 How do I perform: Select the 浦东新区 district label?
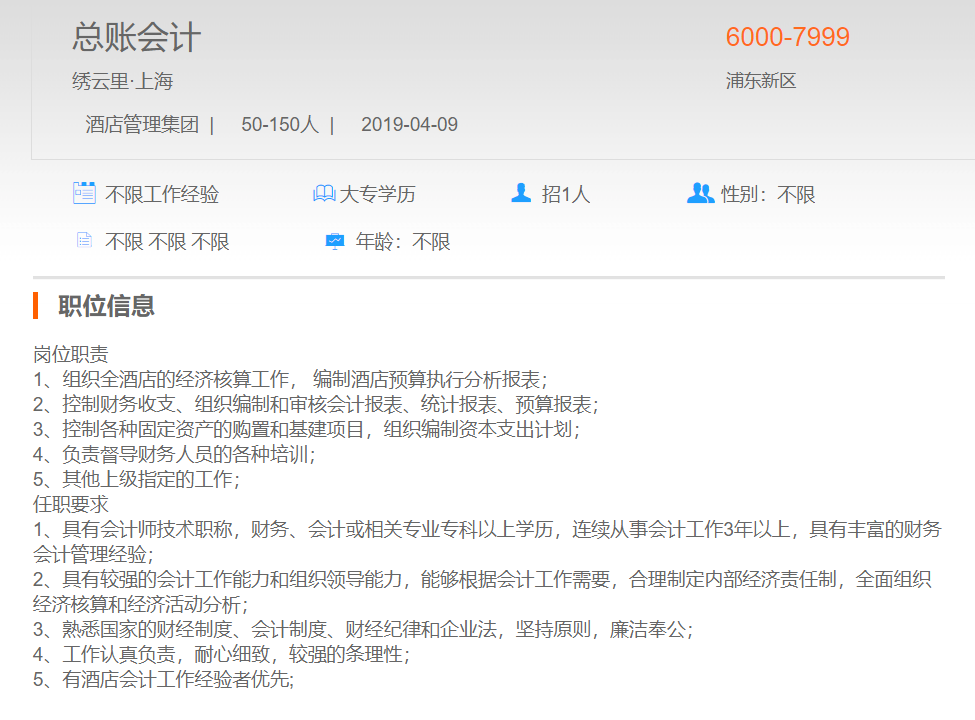click(760, 81)
